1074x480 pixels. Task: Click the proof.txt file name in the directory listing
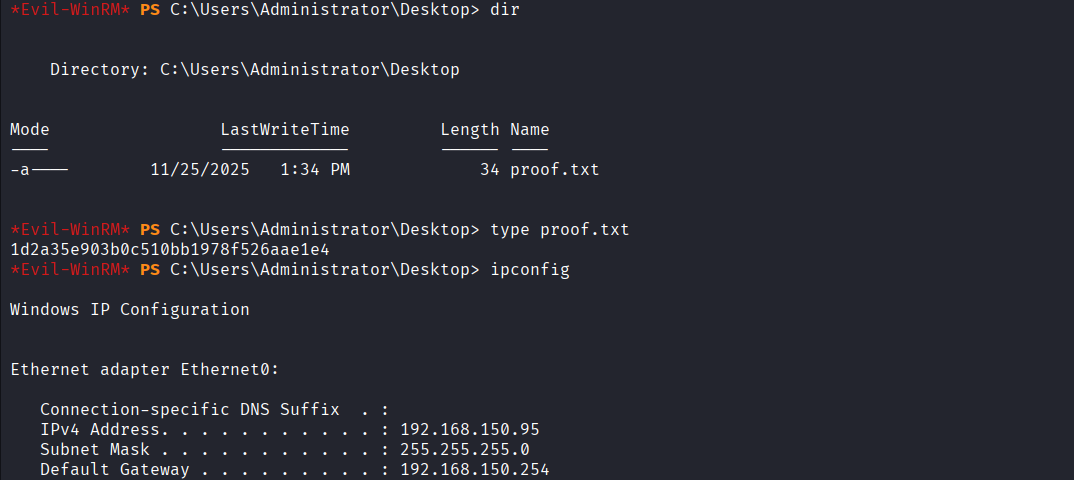coord(554,169)
